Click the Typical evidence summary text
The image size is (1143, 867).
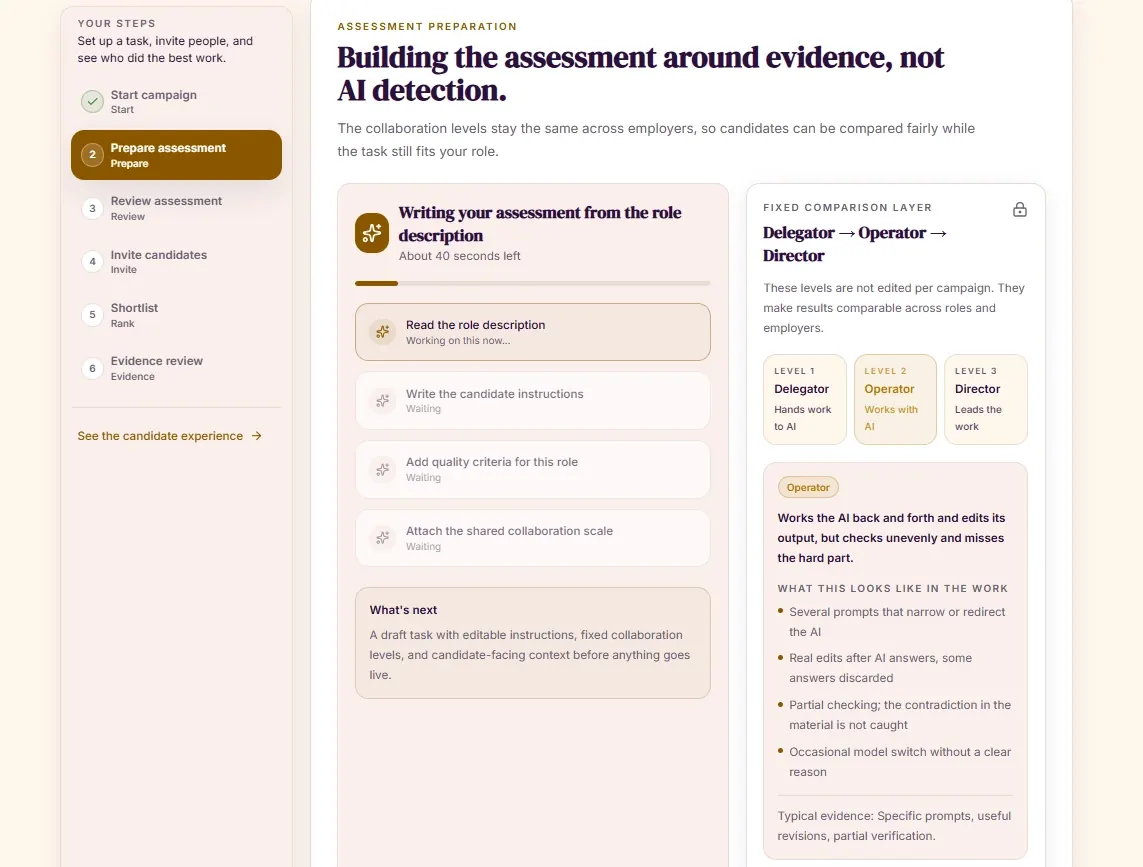pos(894,826)
